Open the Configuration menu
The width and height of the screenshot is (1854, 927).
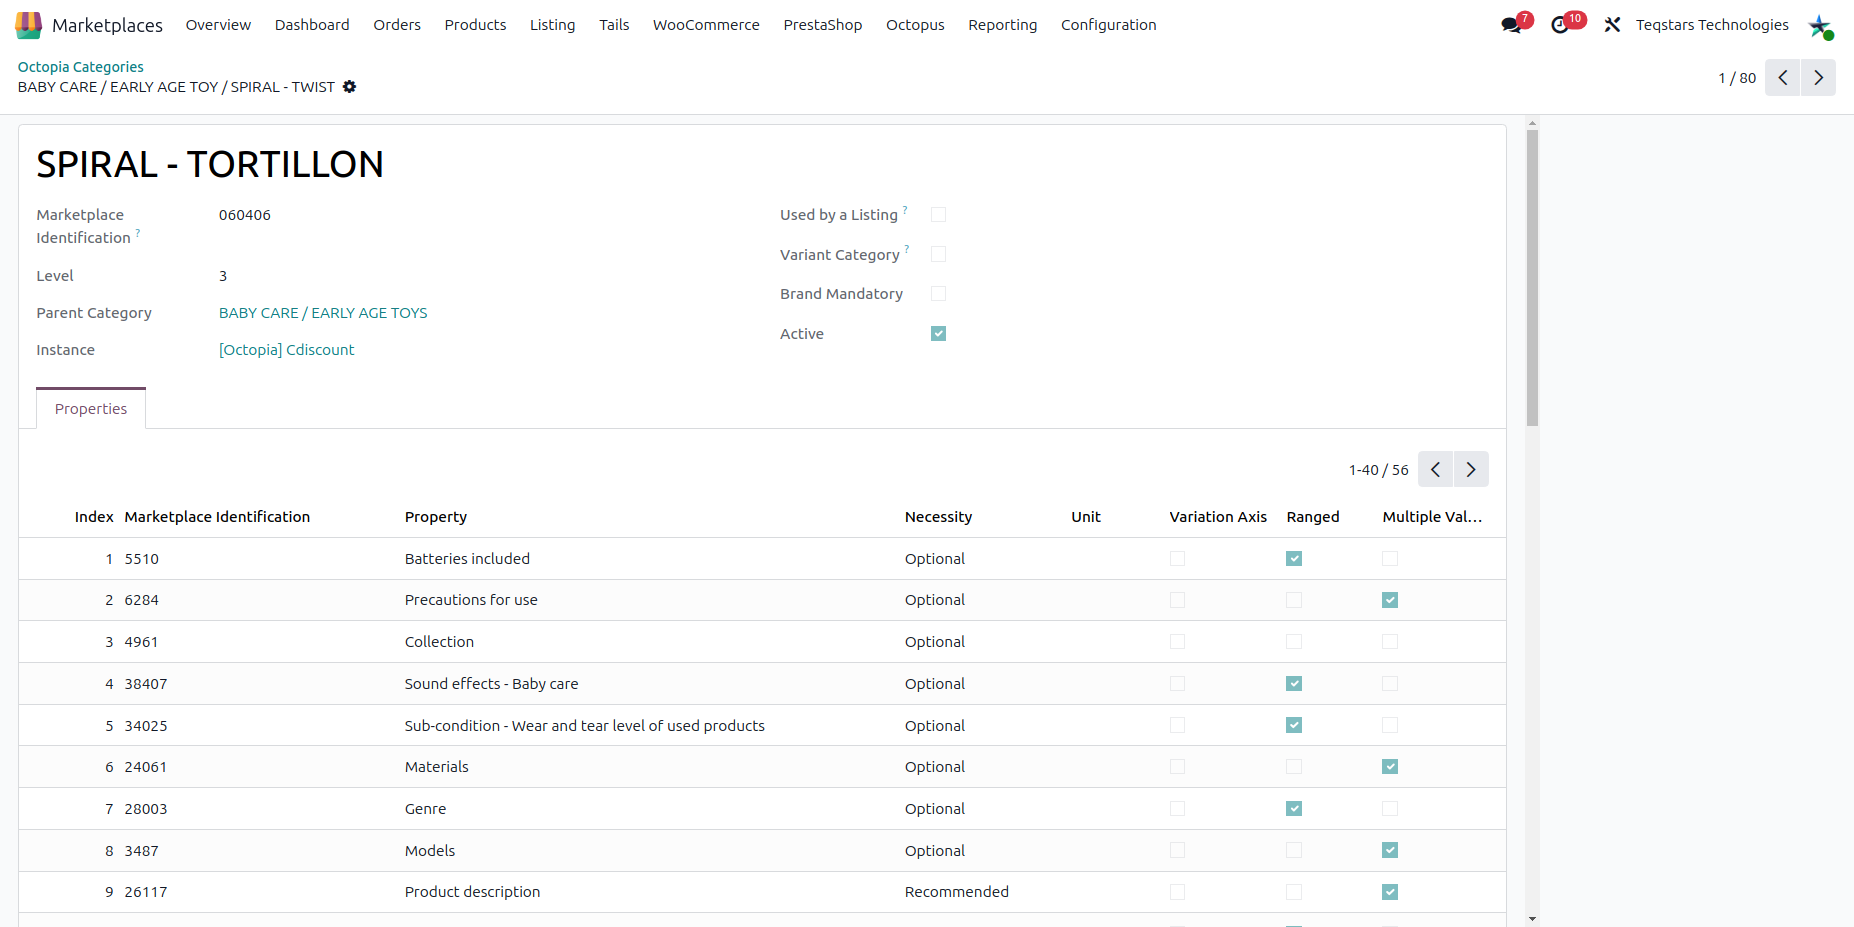1108,25
